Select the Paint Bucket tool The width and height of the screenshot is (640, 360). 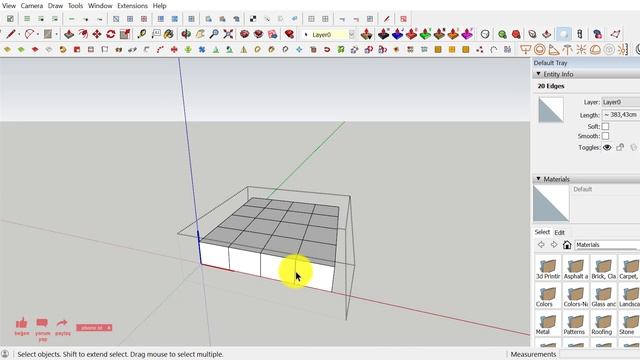169,34
